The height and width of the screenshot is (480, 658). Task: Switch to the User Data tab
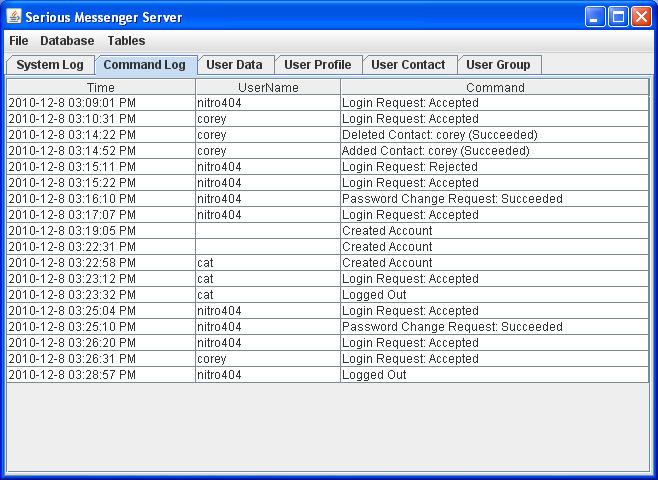click(234, 65)
